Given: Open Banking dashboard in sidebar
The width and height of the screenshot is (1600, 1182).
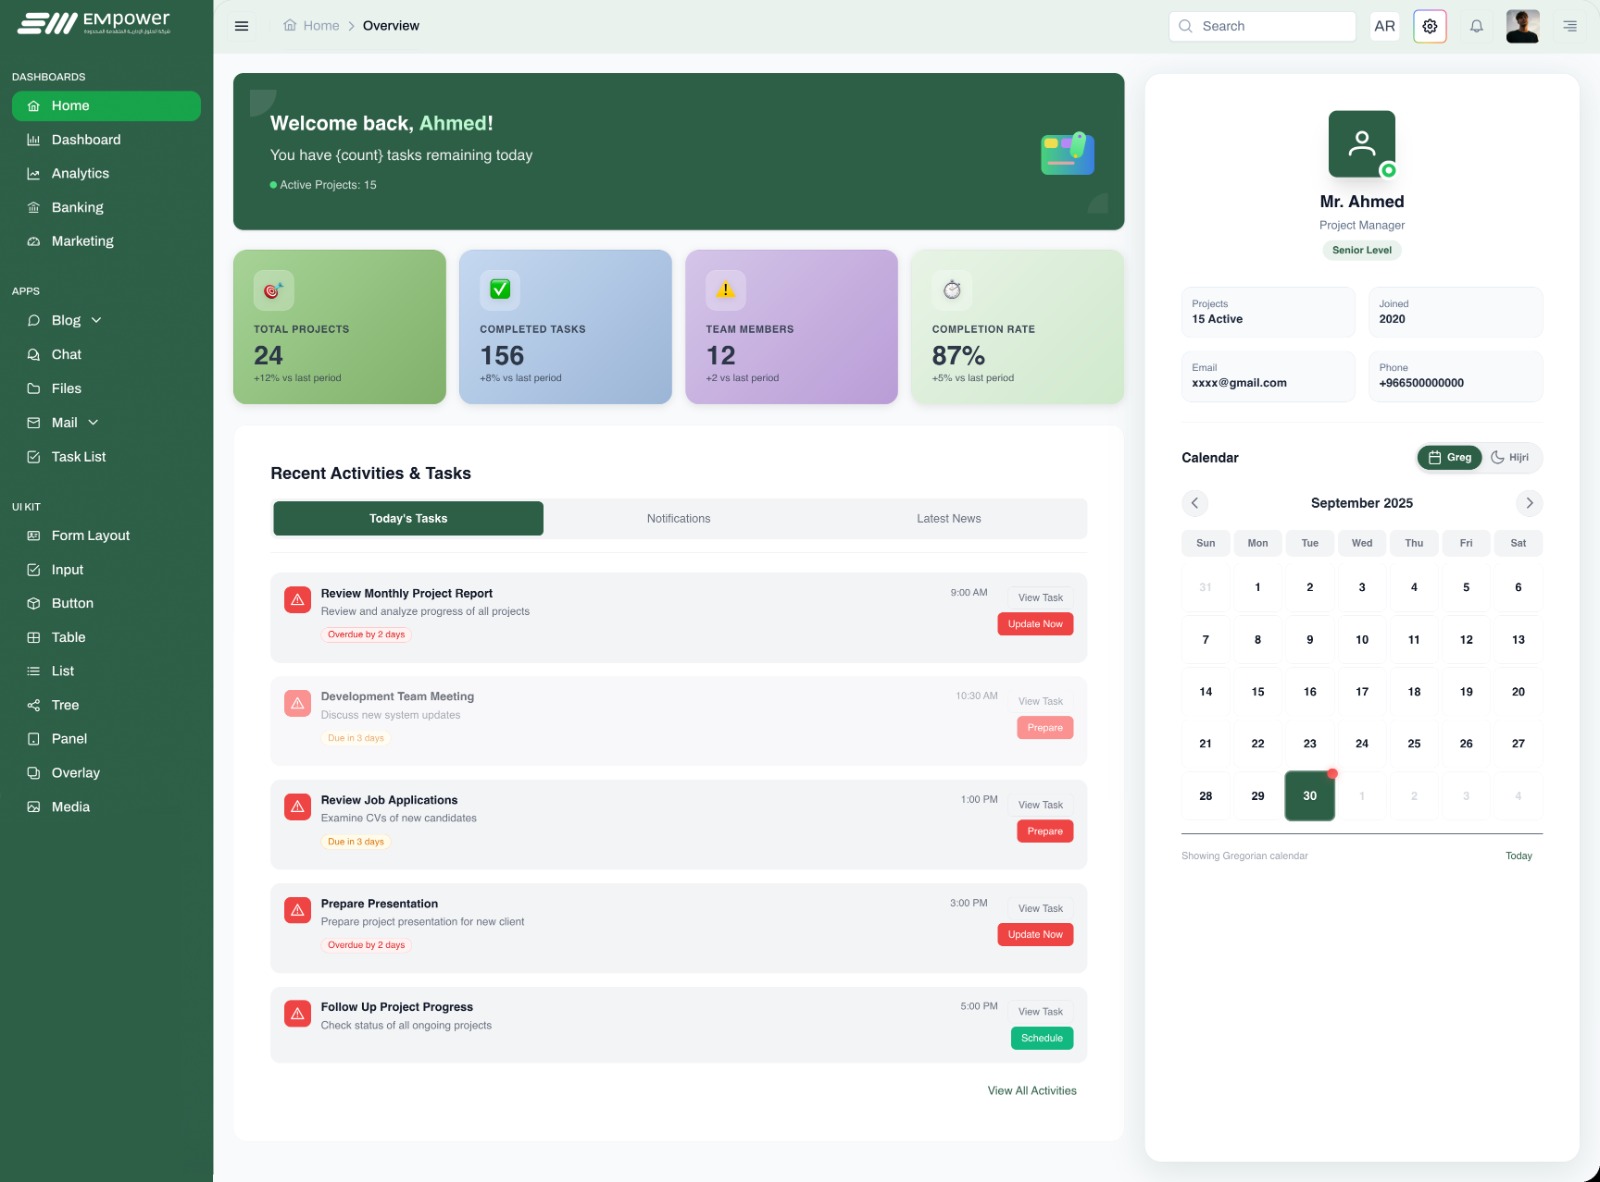Looking at the screenshot, I should tap(77, 208).
